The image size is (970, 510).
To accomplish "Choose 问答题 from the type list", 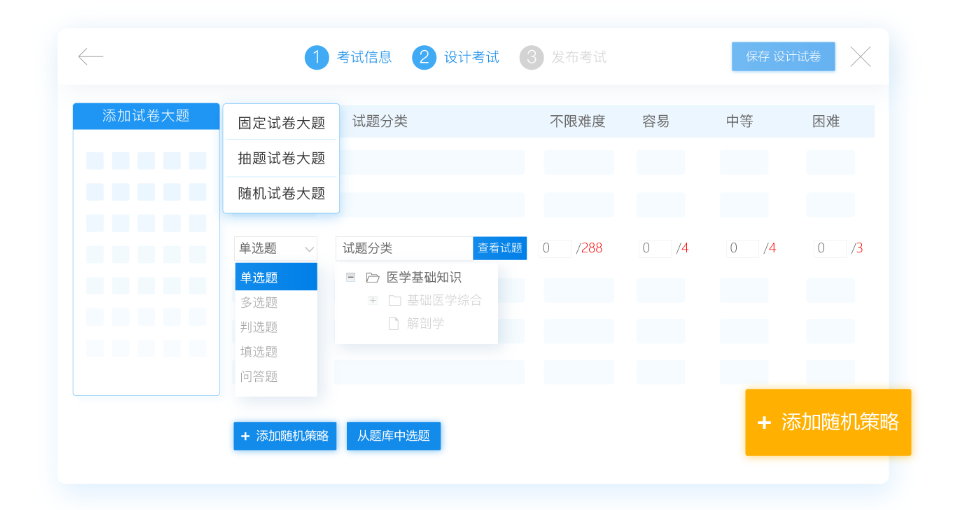I will click(260, 377).
